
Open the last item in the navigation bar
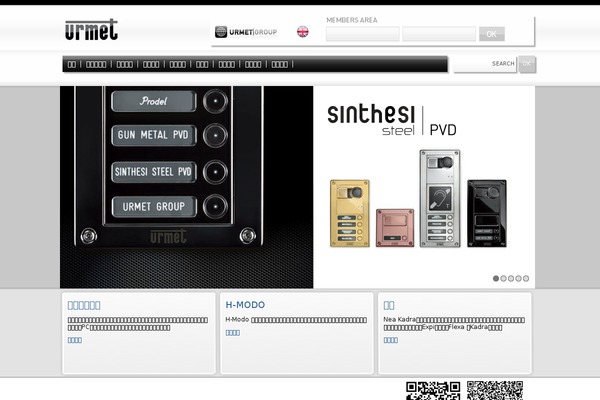click(x=280, y=64)
